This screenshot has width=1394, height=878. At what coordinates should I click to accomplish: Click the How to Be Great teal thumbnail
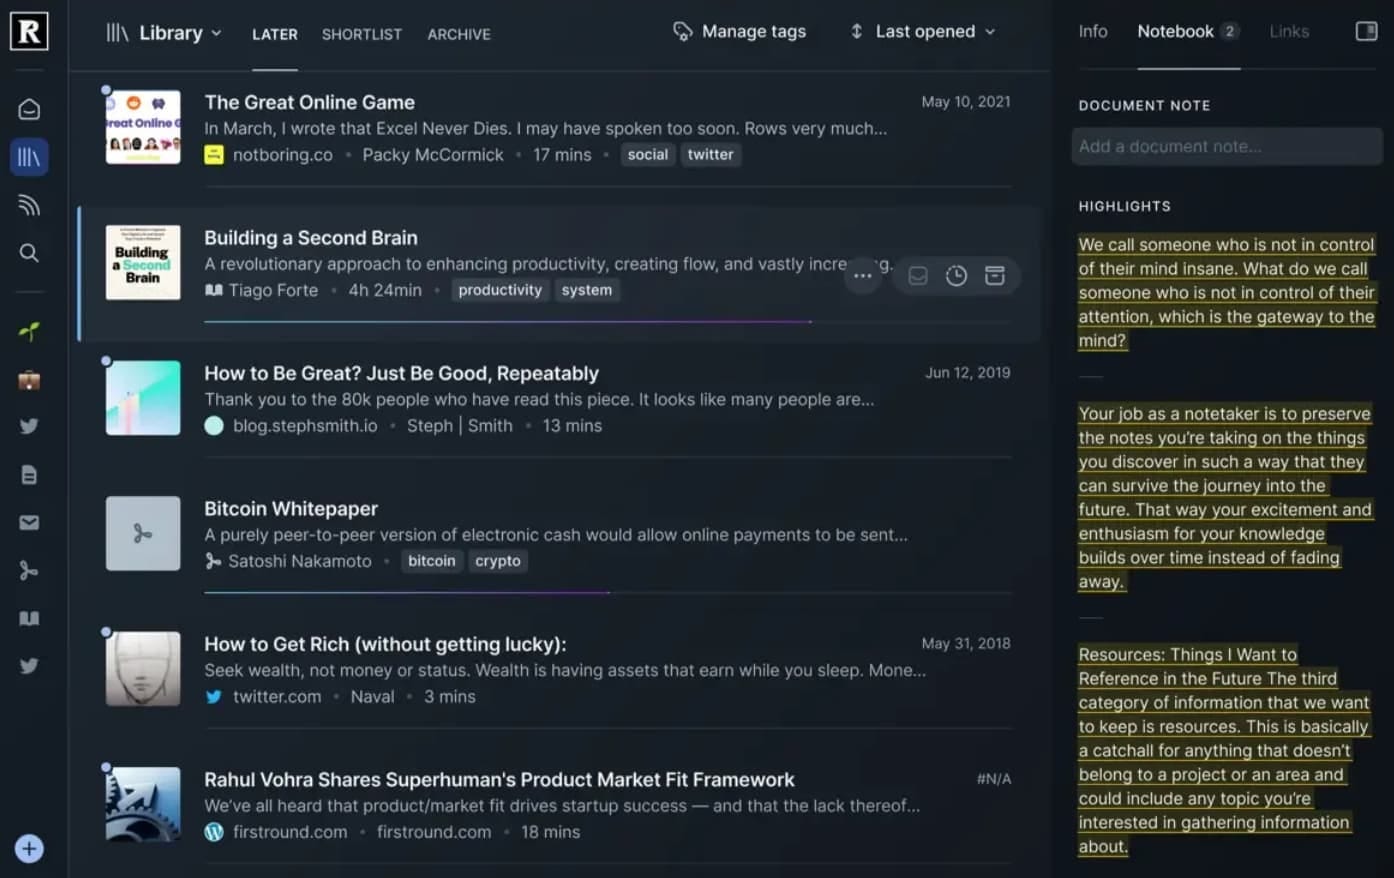pyautogui.click(x=143, y=398)
